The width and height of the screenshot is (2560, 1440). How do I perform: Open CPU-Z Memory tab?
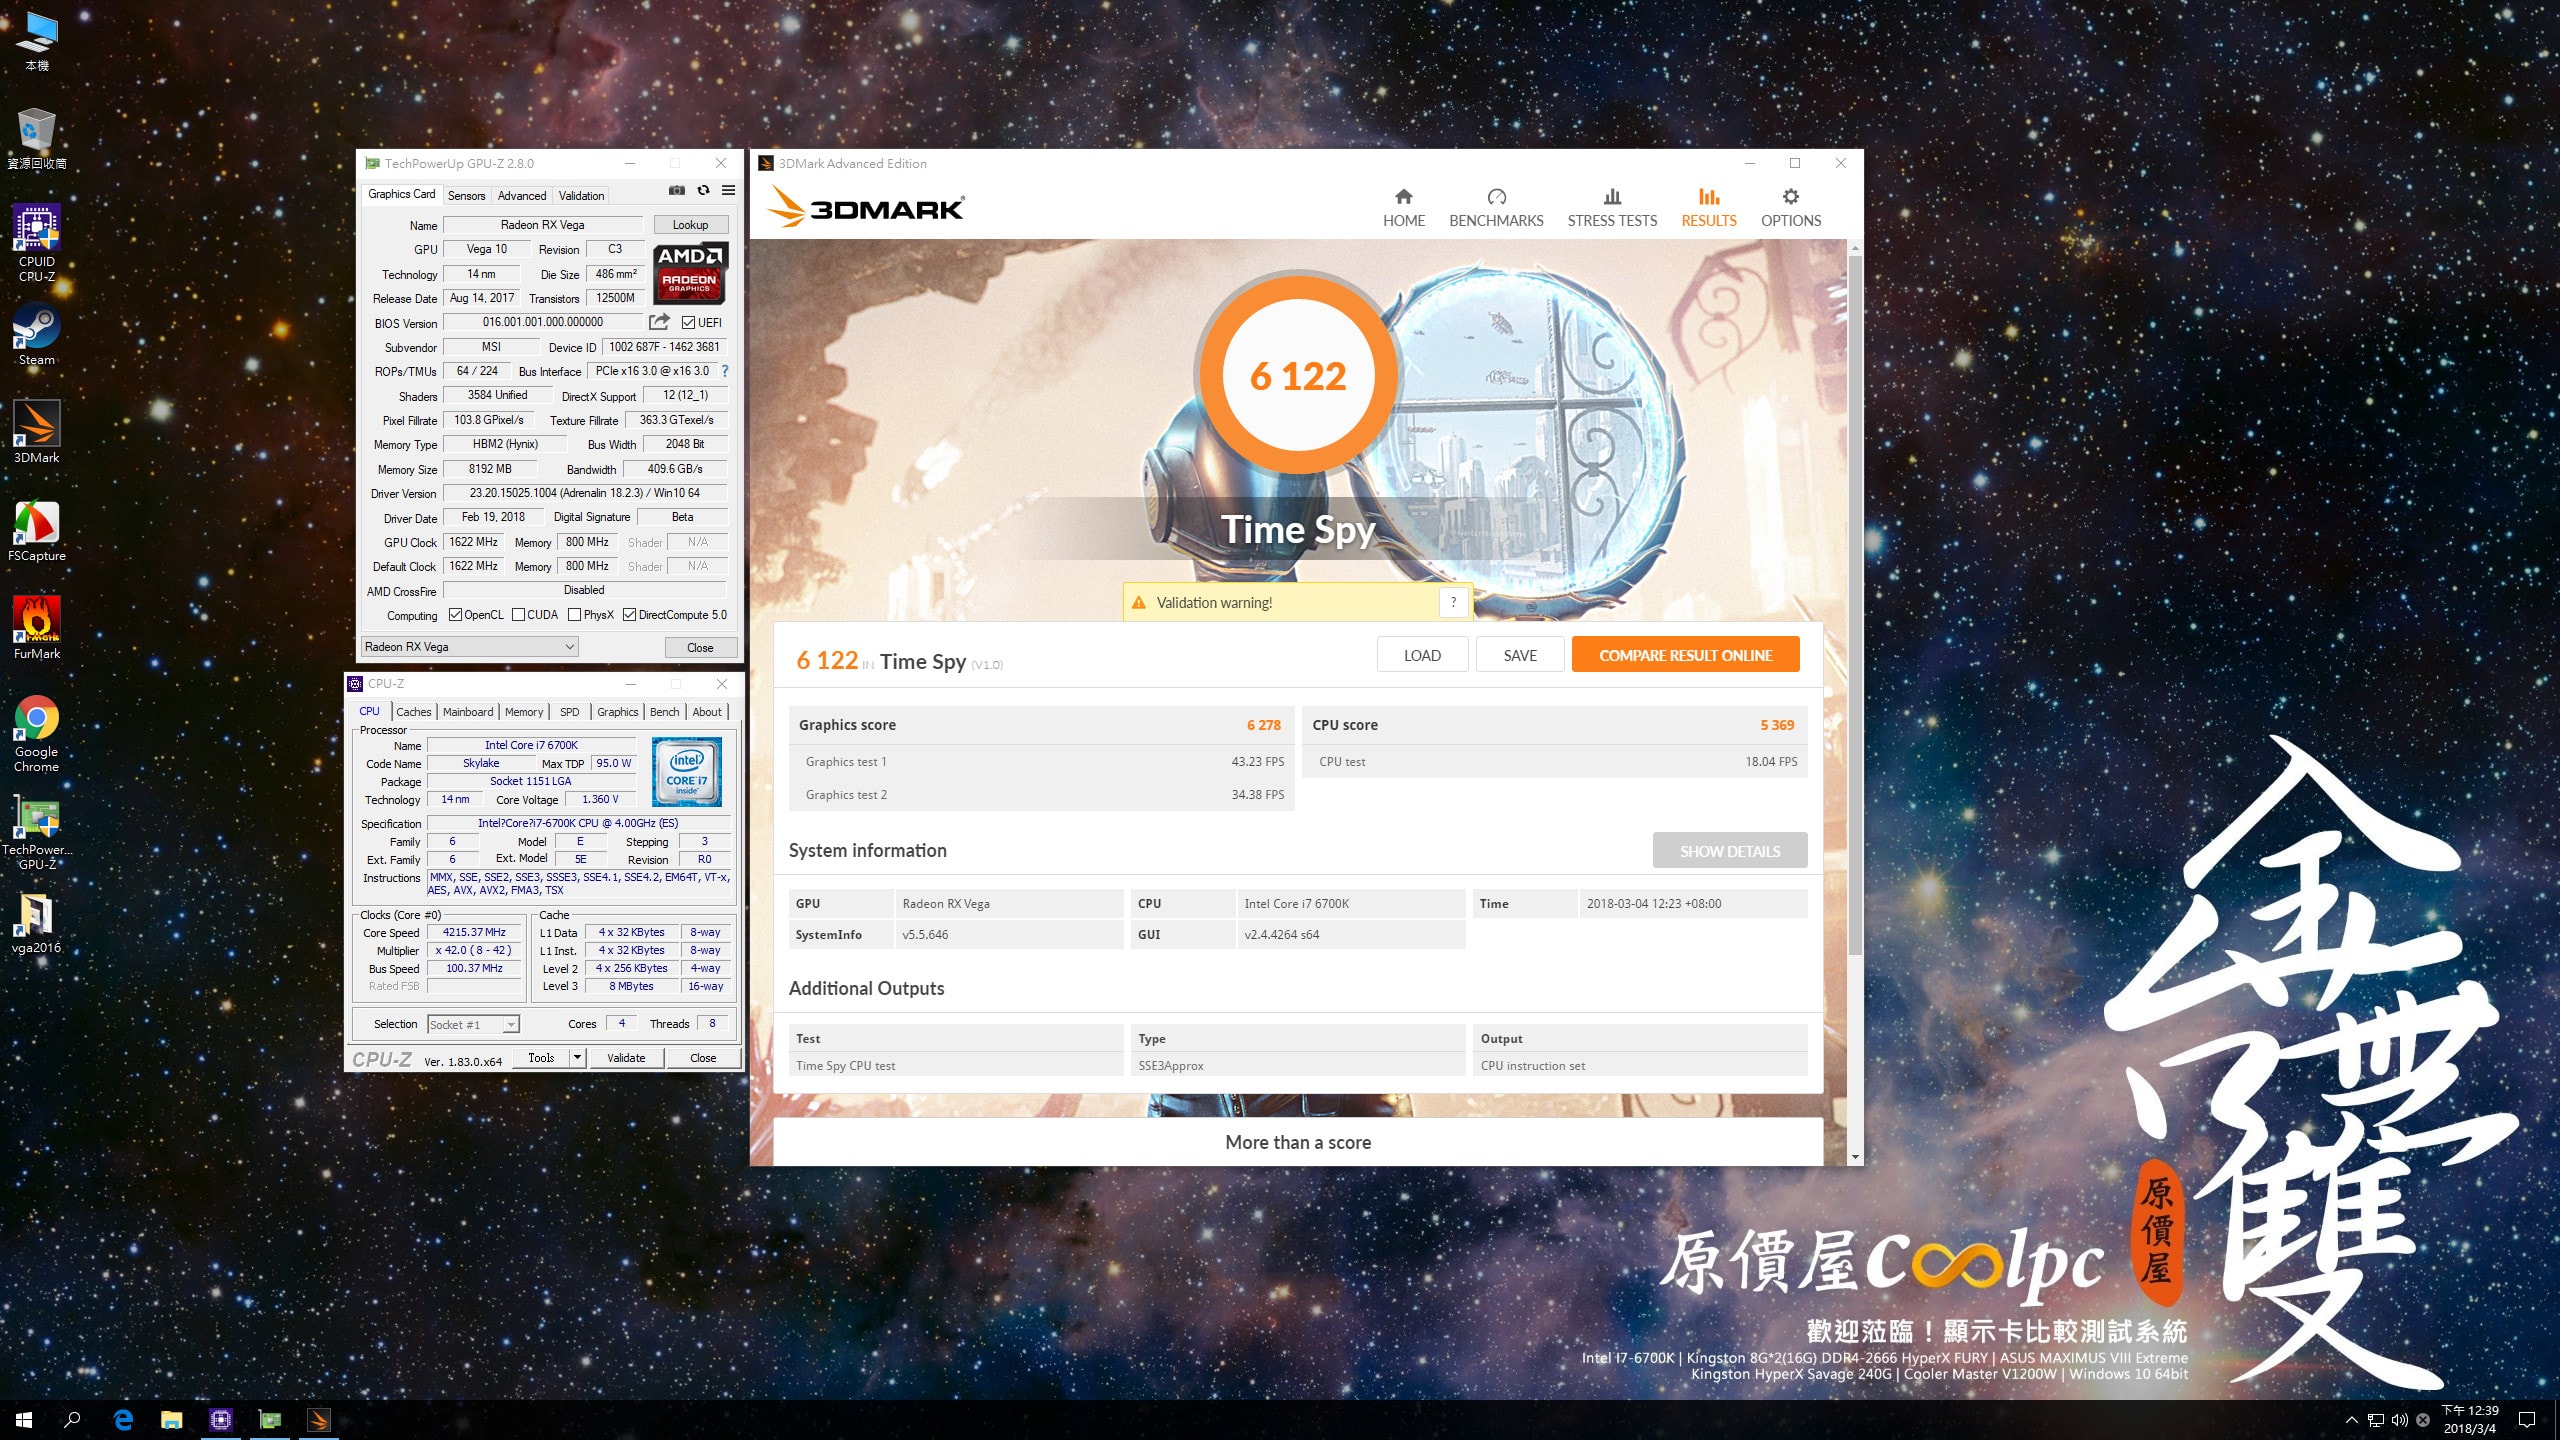[524, 712]
